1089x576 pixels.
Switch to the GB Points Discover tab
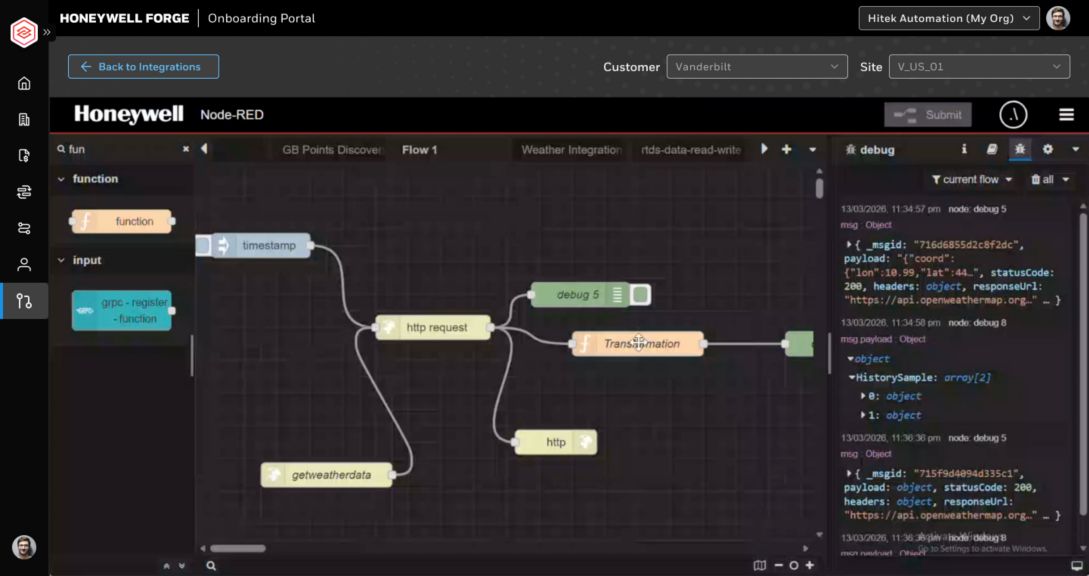[x=332, y=149]
